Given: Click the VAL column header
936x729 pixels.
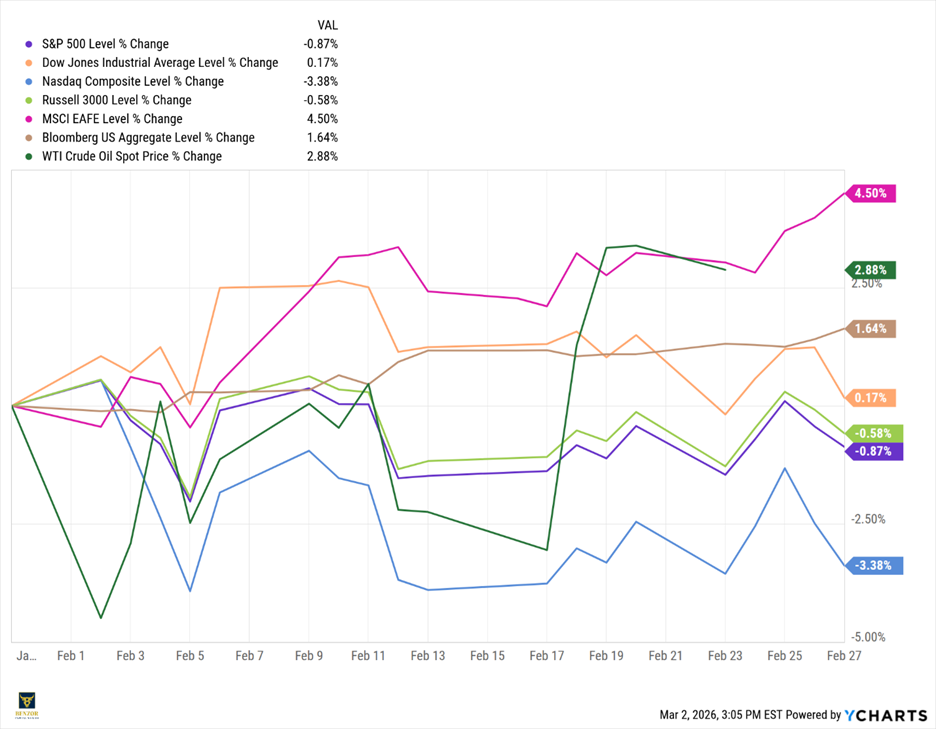Looking at the screenshot, I should click(327, 25).
